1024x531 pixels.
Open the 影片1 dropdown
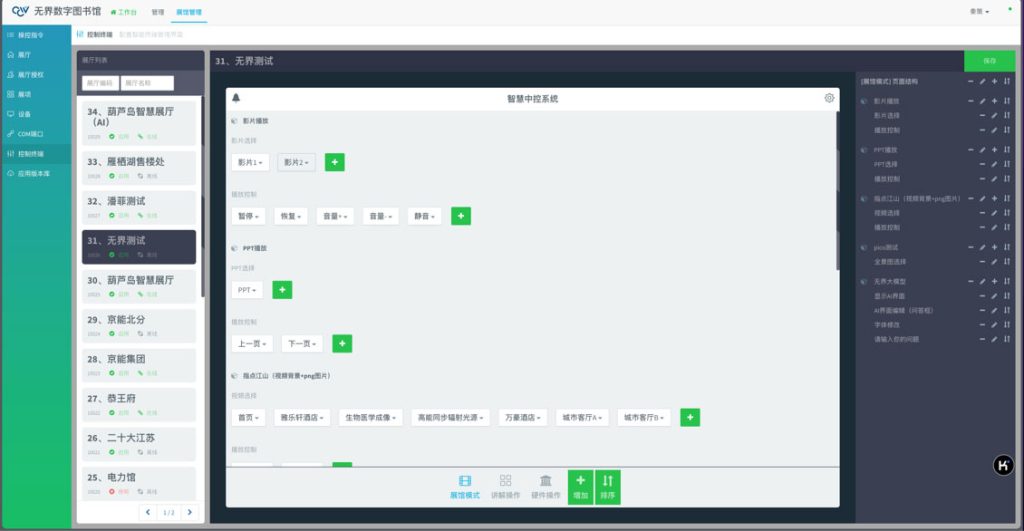point(250,162)
